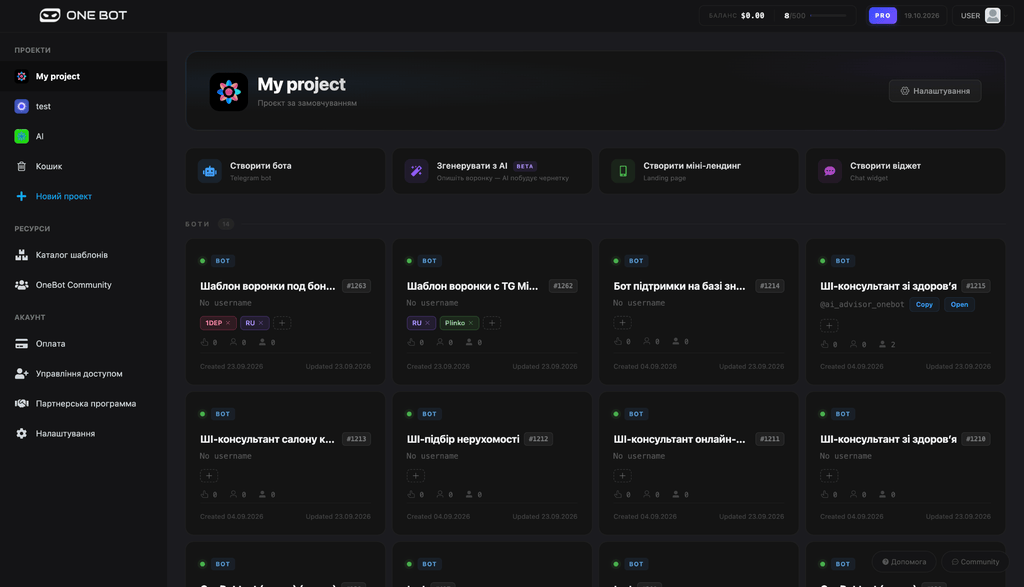
Task: Click the @ai_advisor_onebot username
Action: (862, 305)
